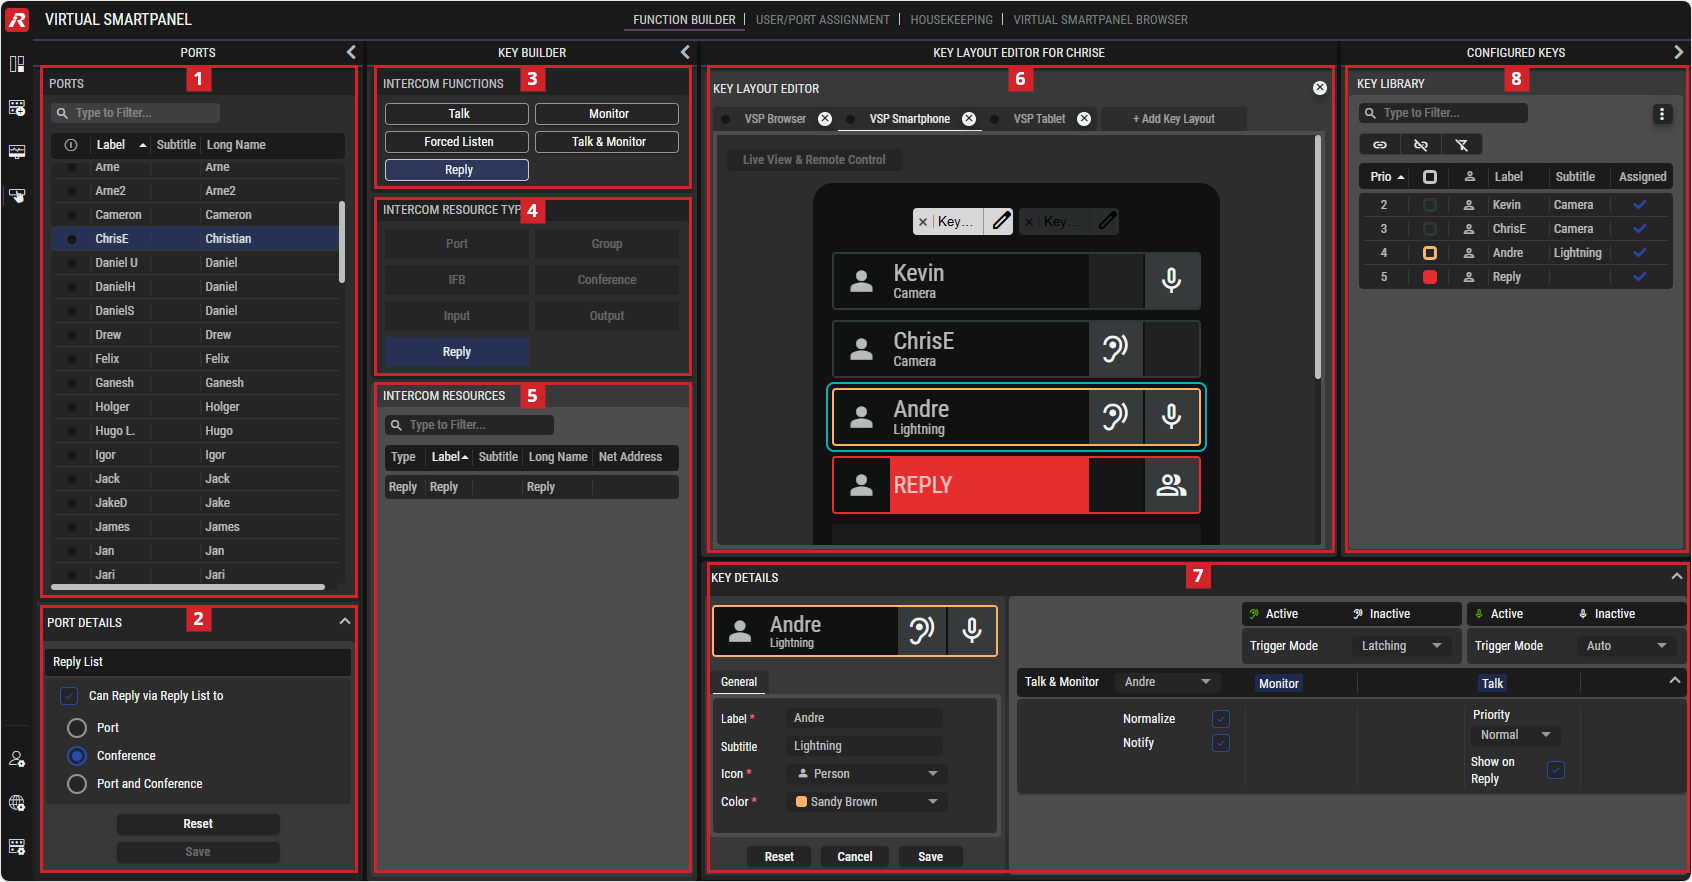
Task: Remove the first Key chip with its x
Action: point(923,222)
